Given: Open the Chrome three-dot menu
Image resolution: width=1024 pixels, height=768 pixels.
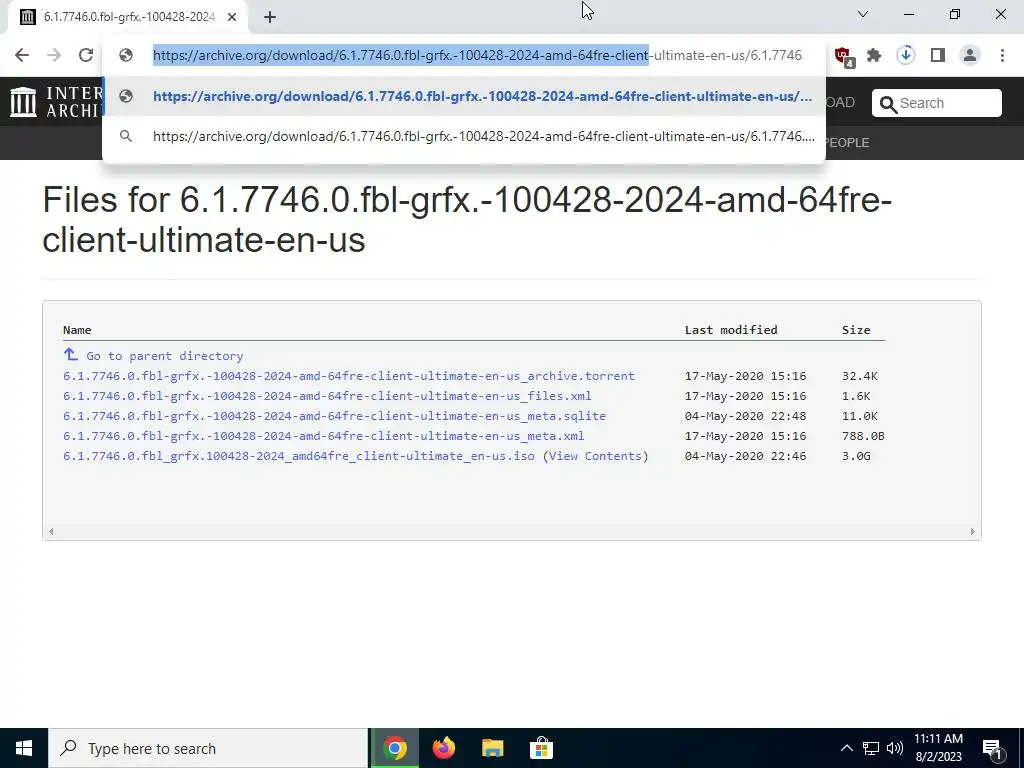Looking at the screenshot, I should 1002,56.
